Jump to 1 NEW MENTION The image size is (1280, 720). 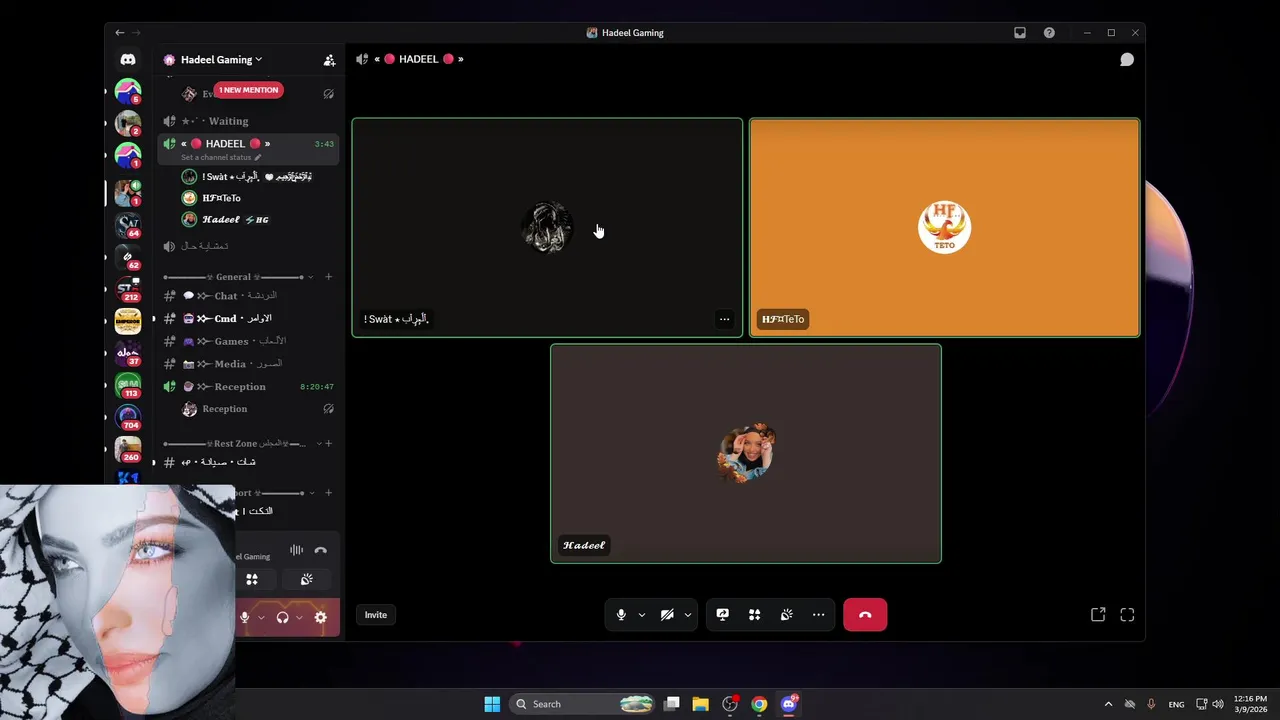248,90
